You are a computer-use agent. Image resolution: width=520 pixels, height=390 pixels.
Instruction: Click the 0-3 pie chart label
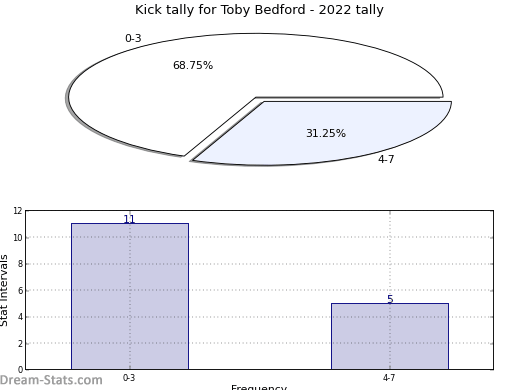coord(133,38)
